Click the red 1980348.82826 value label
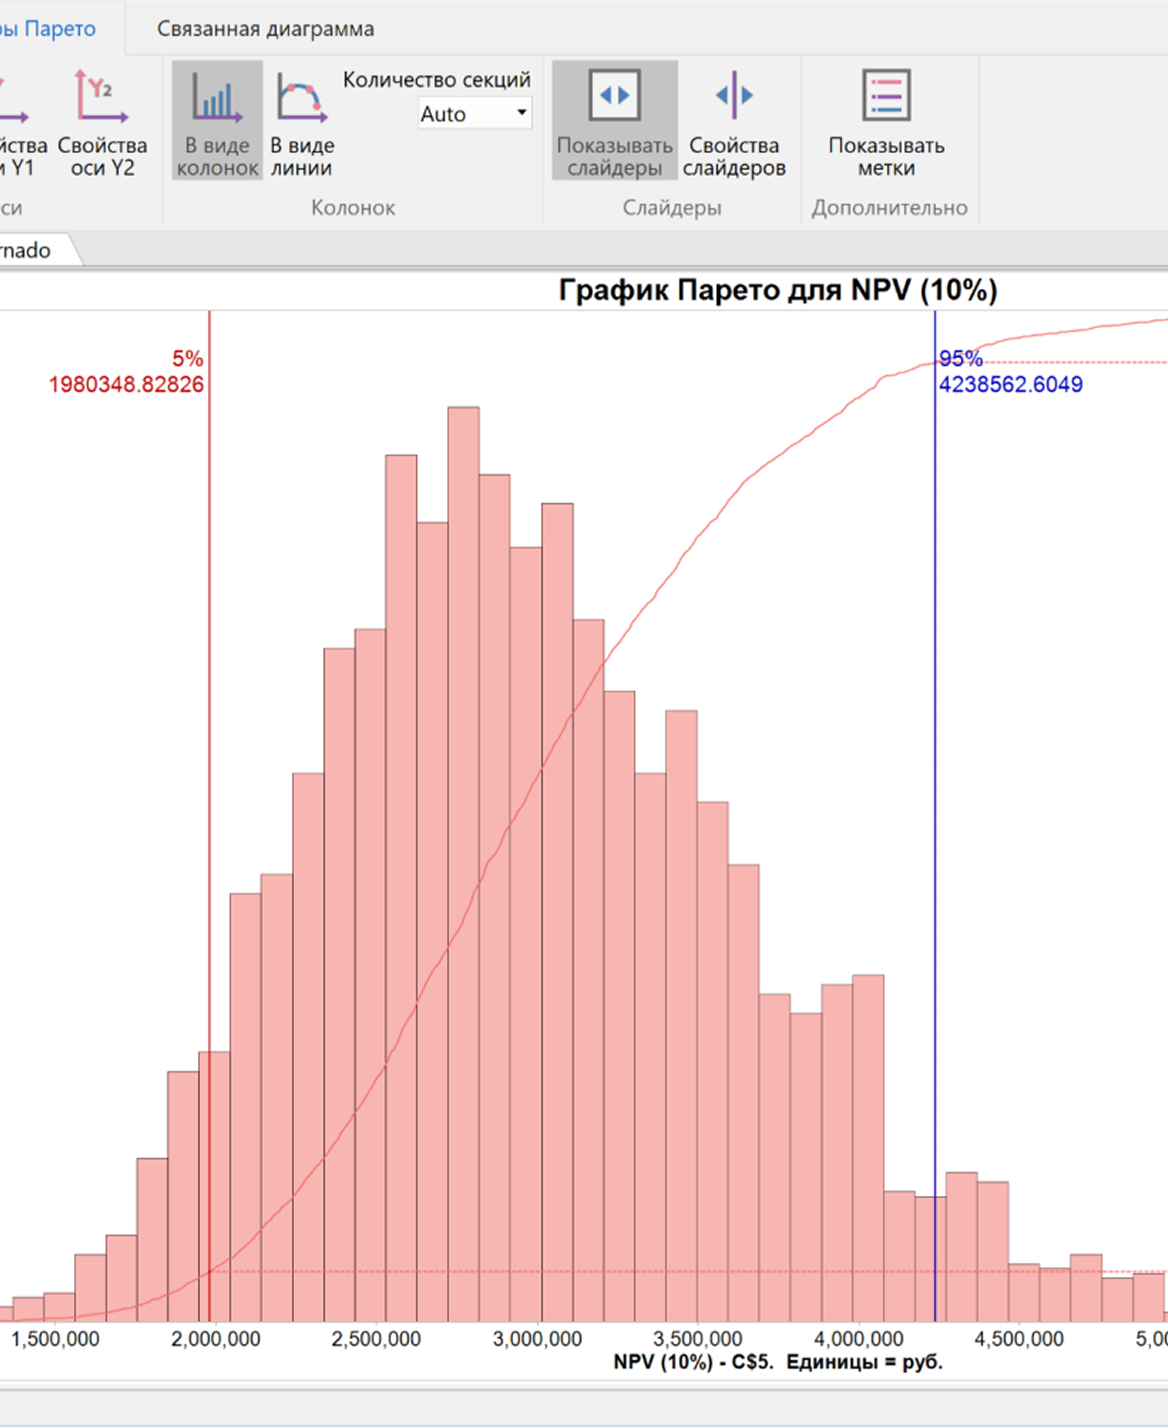The width and height of the screenshot is (1168, 1428). [x=126, y=385]
